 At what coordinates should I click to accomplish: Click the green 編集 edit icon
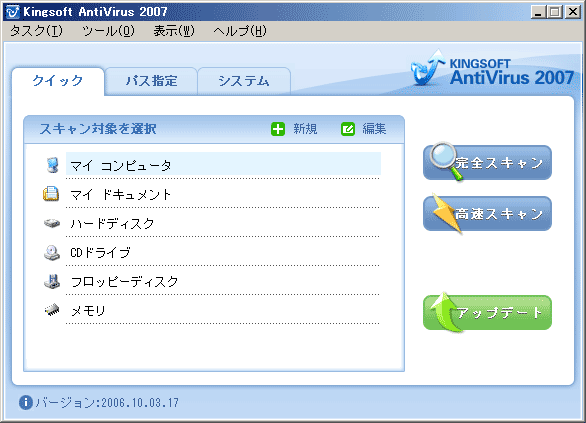click(x=348, y=129)
